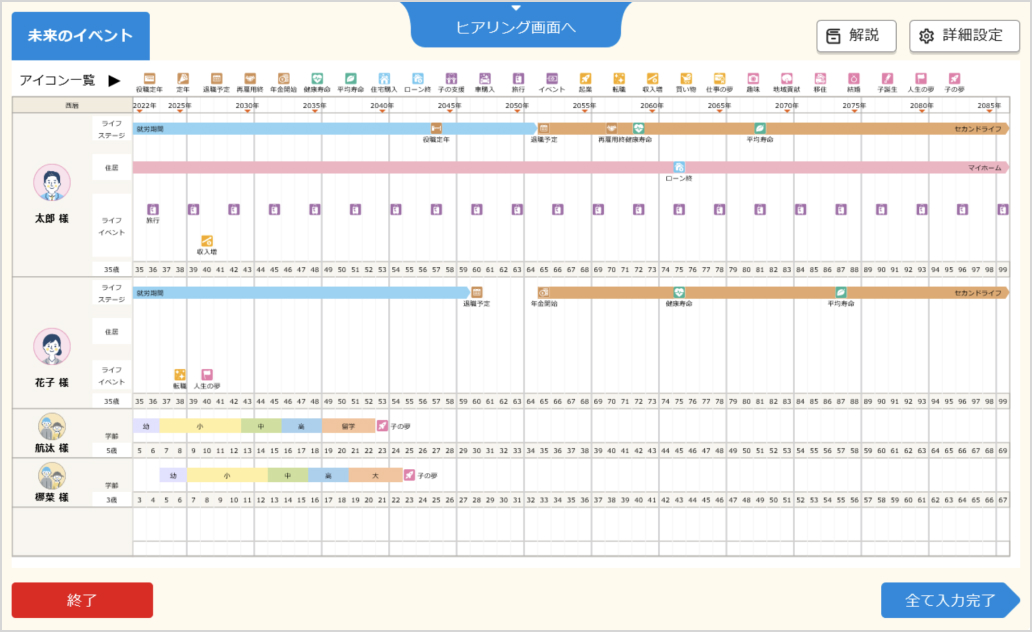Choose the 仕事の夢 legend icon
1032x632 pixels.
click(720, 78)
